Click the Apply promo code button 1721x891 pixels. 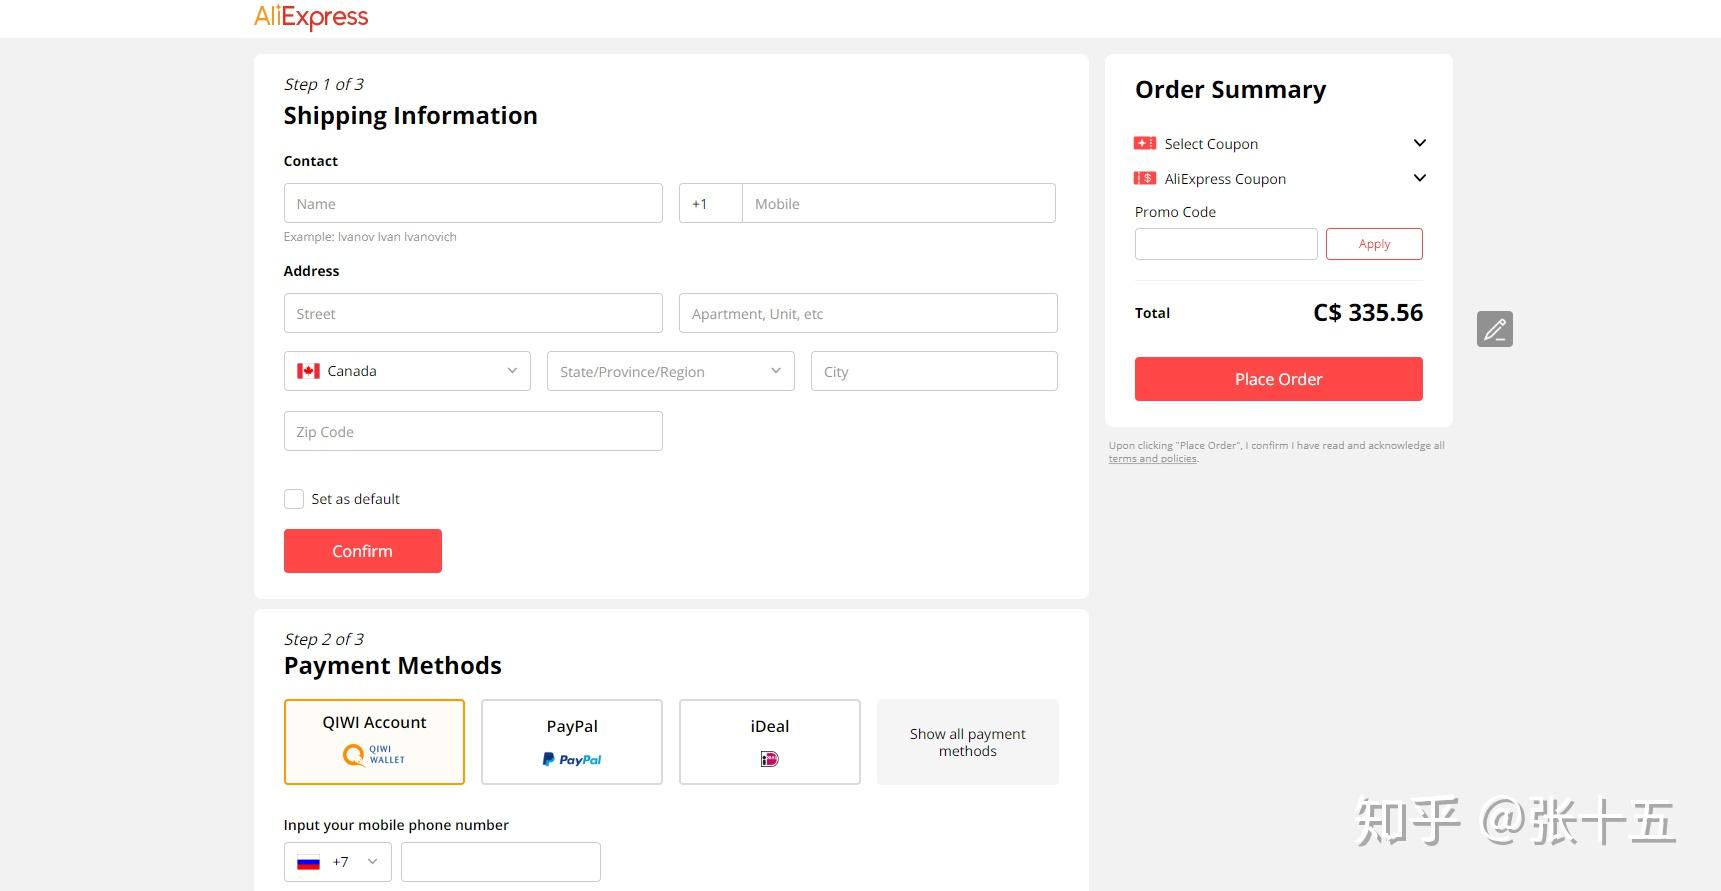[1374, 244]
